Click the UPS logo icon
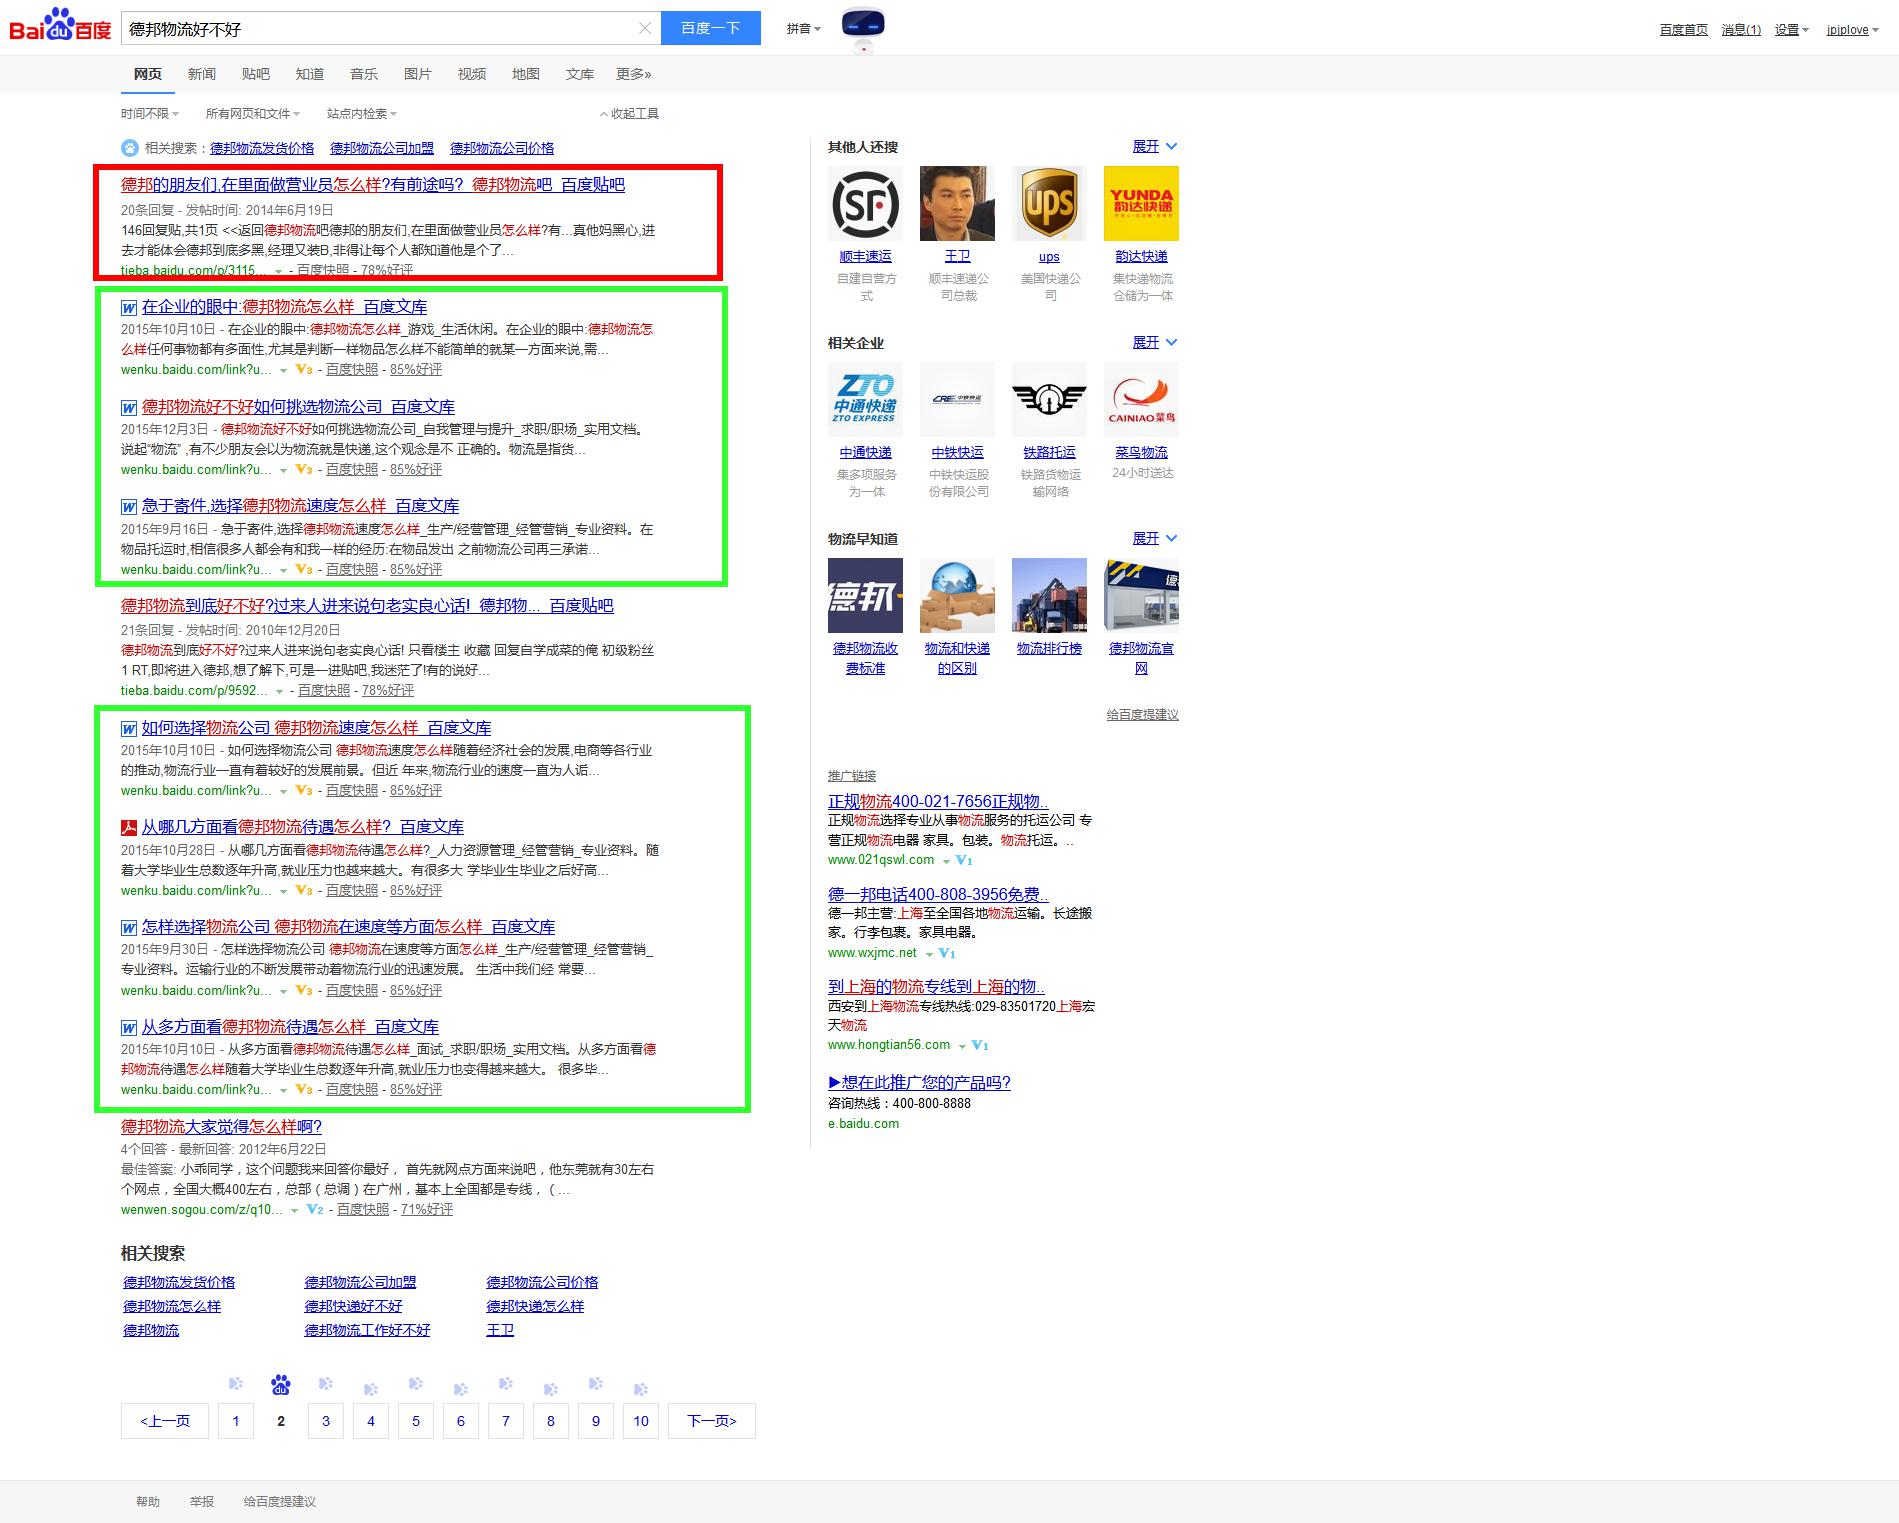The image size is (1899, 1523). pos(1049,204)
